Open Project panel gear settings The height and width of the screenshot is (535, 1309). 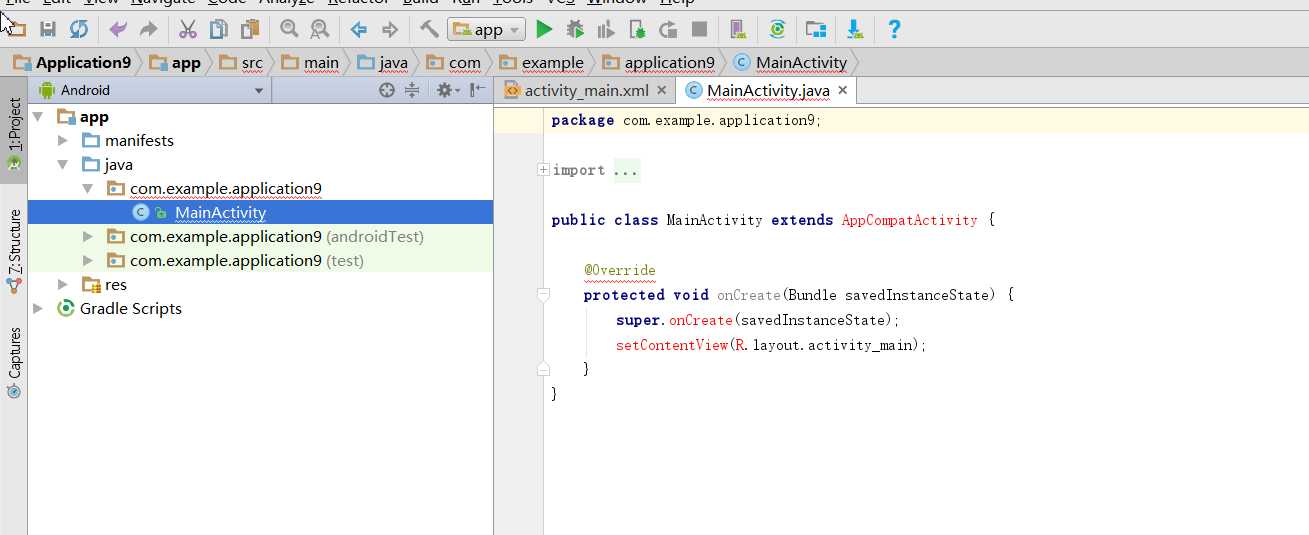447,90
